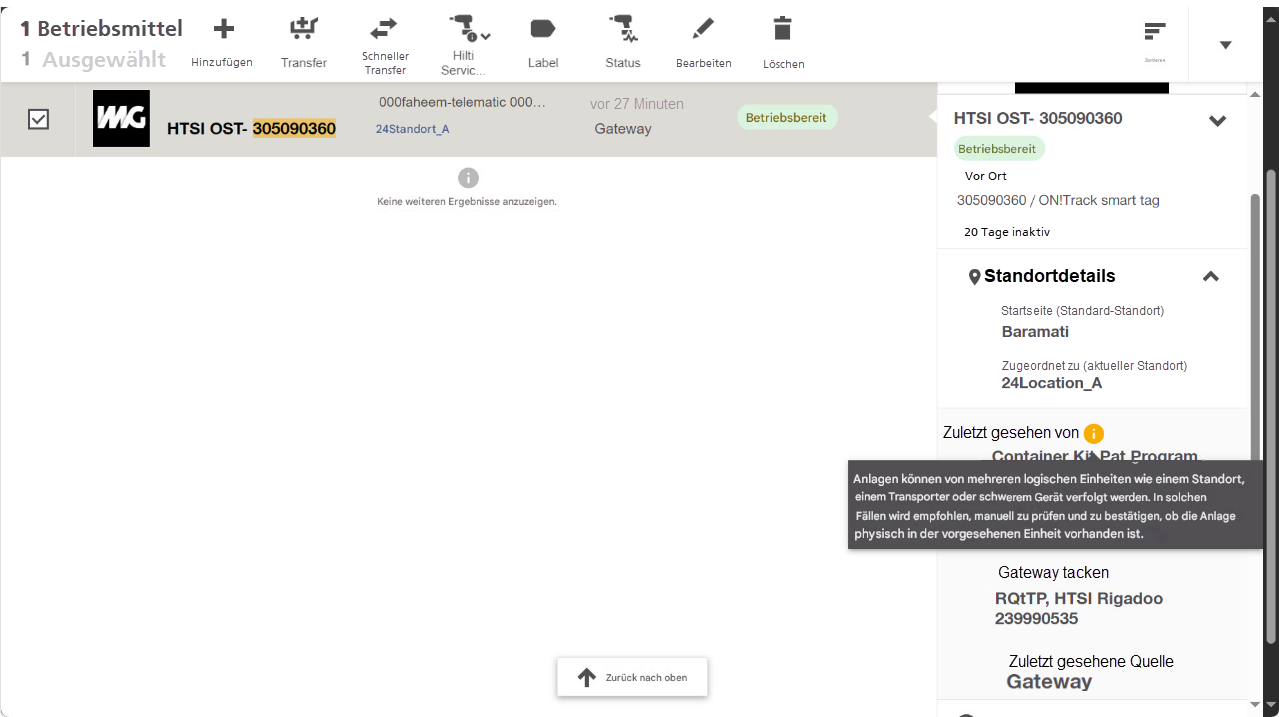Viewport: 1279px width, 717px height.
Task: Collapse the HTSI OST details header chevron
Action: (x=1217, y=121)
